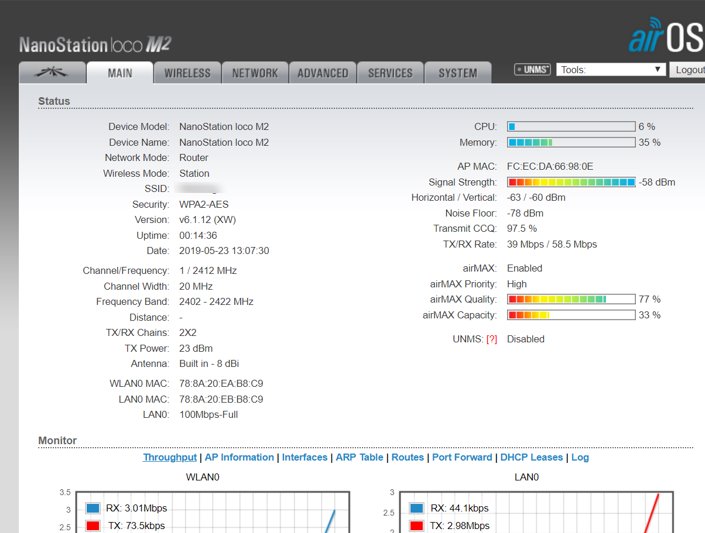705x533 pixels.
Task: Click the TX/RX Rate value 39 Mbps / 58.5 Mbps
Action: (552, 244)
